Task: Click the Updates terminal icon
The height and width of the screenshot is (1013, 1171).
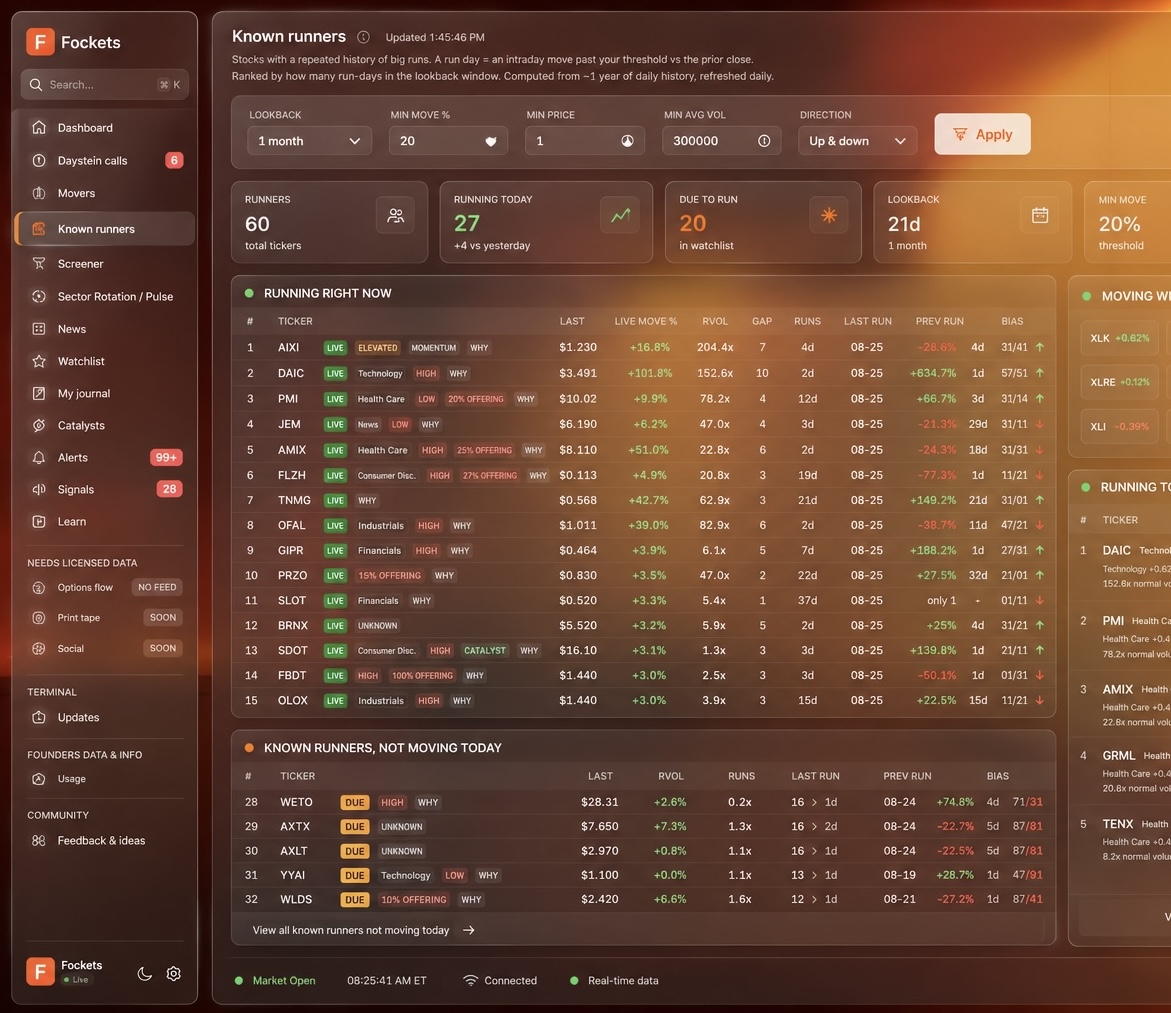Action: [39, 717]
